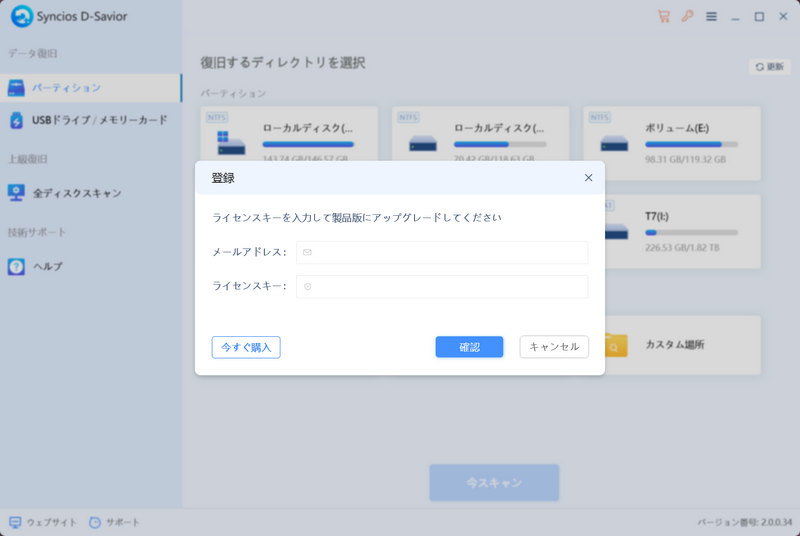This screenshot has width=800, height=536.
Task: Click the キャンセル button
Action: (554, 347)
